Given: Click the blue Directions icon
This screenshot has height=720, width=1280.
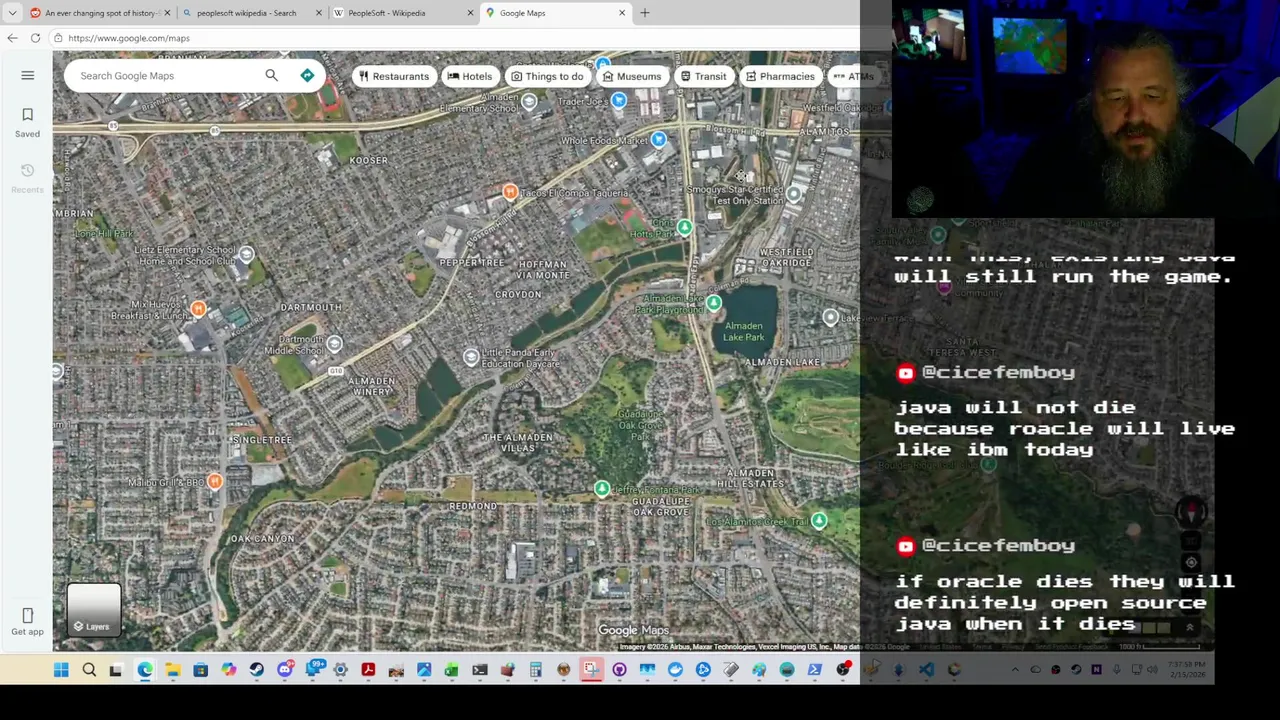Looking at the screenshot, I should coord(307,75).
